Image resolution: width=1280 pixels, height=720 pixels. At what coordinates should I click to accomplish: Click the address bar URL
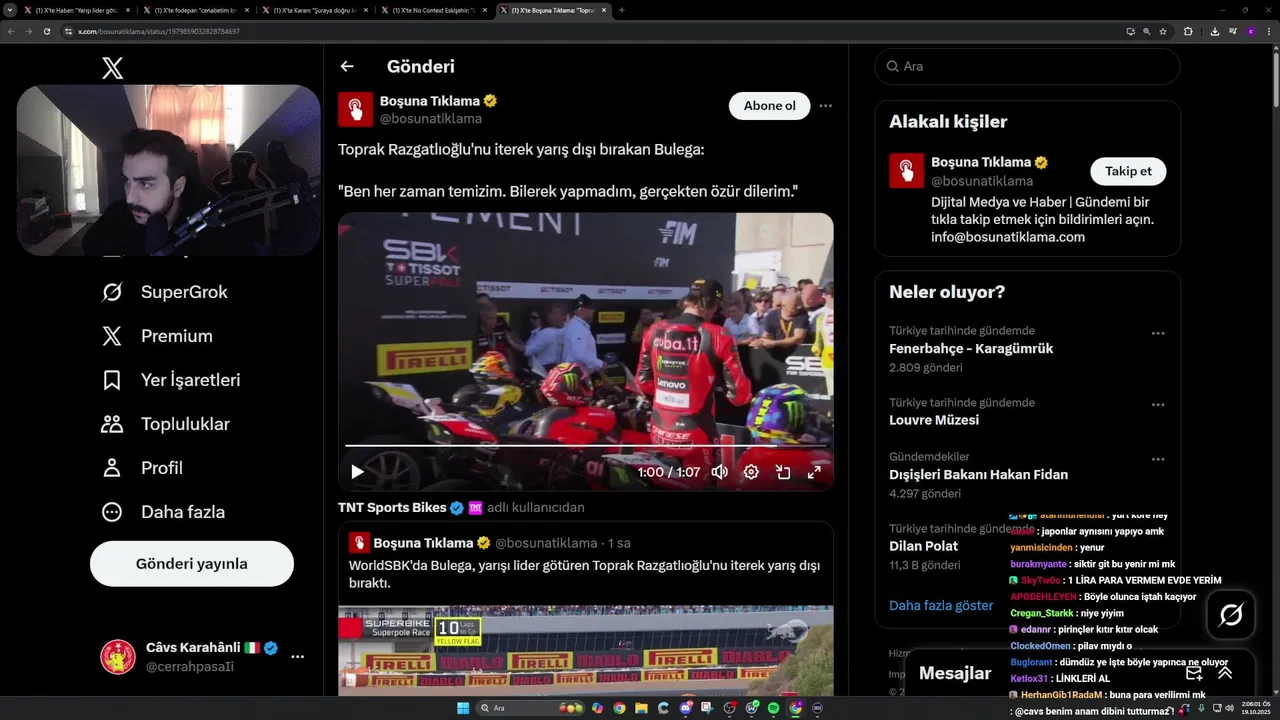(159, 31)
